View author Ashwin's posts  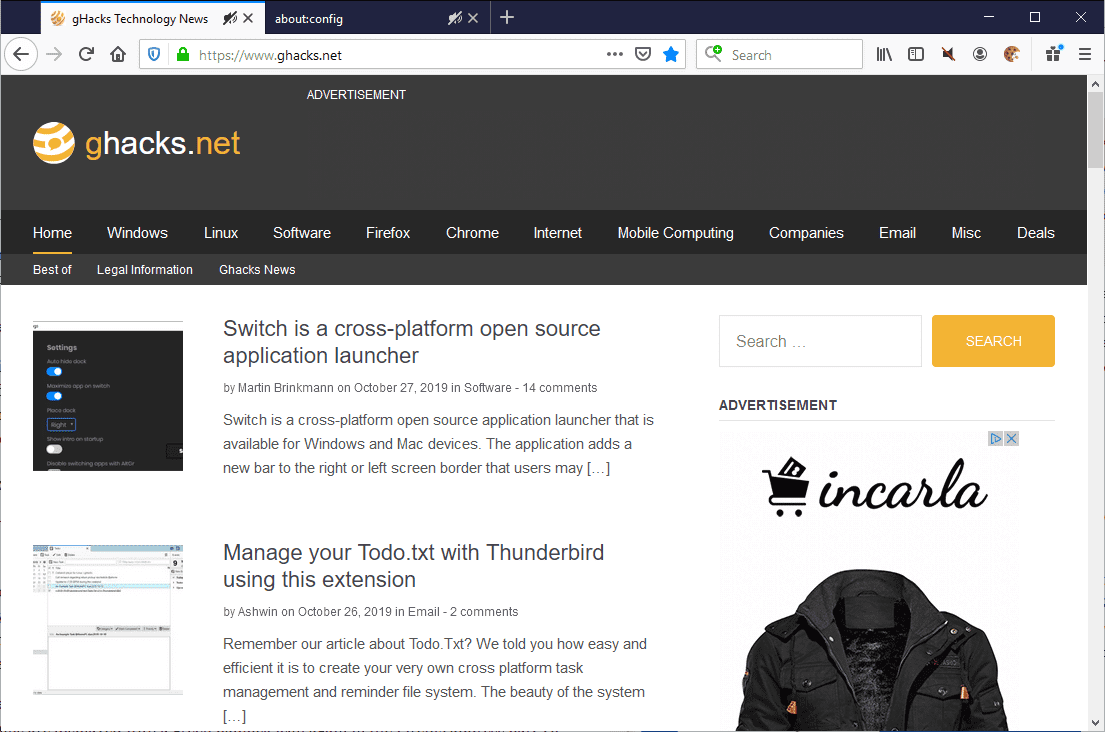pos(258,612)
